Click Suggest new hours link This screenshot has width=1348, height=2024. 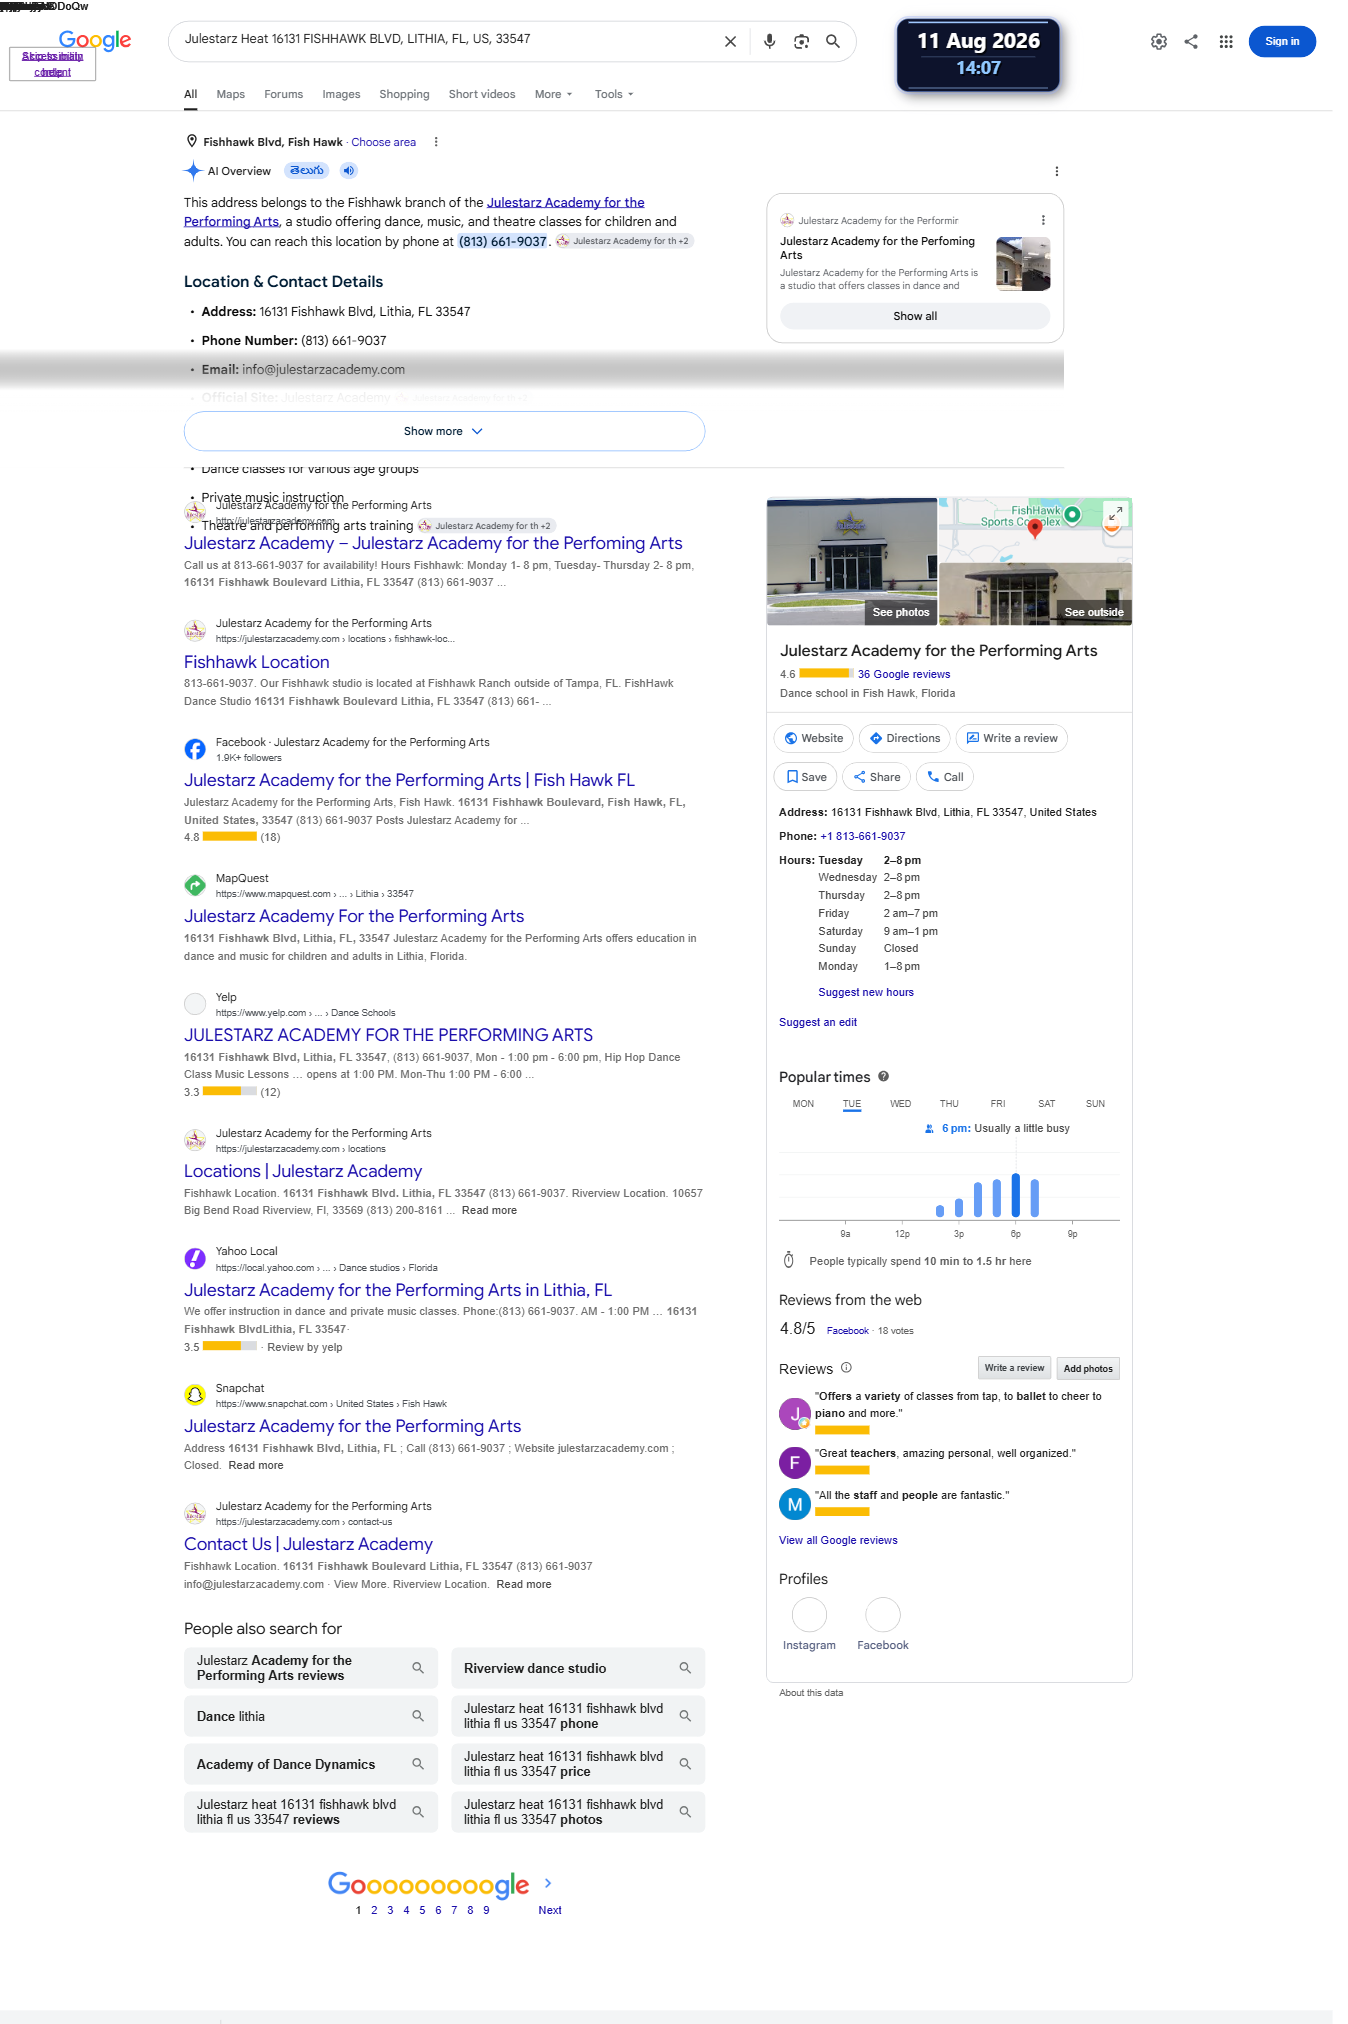coord(866,992)
